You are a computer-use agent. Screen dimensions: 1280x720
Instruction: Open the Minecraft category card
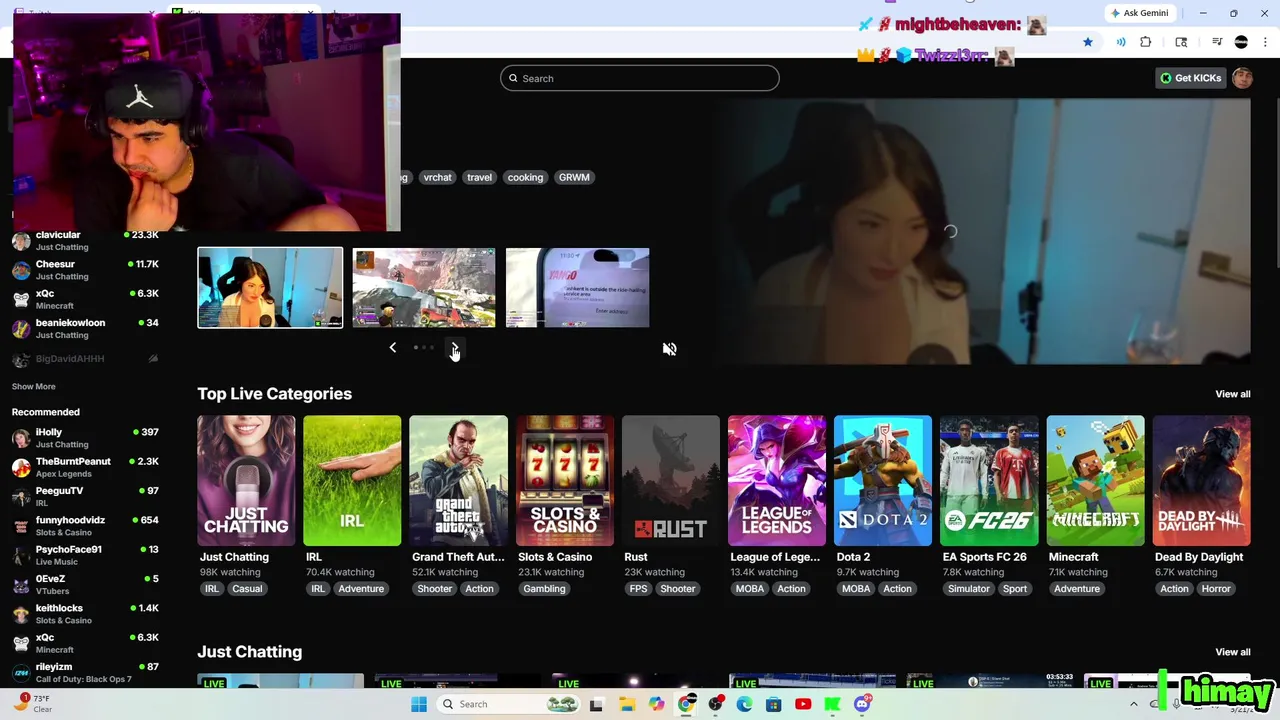pyautogui.click(x=1095, y=480)
